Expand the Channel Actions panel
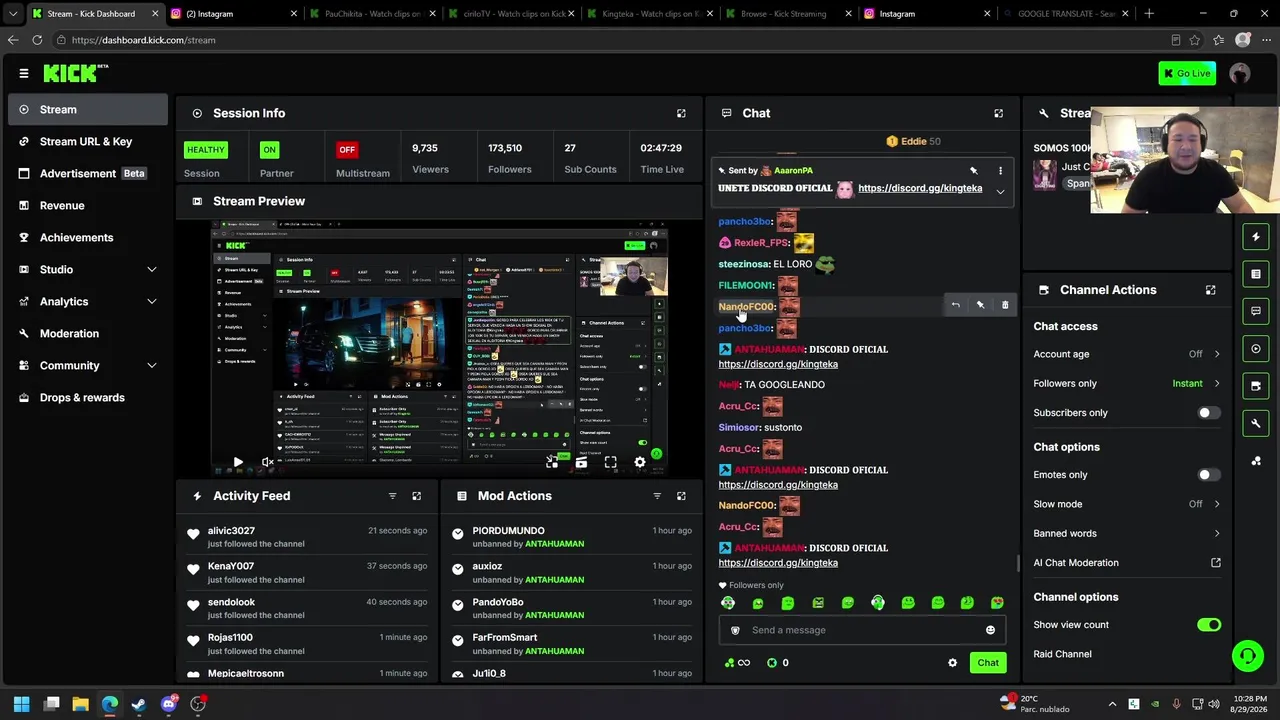The image size is (1280, 720). (x=1210, y=290)
